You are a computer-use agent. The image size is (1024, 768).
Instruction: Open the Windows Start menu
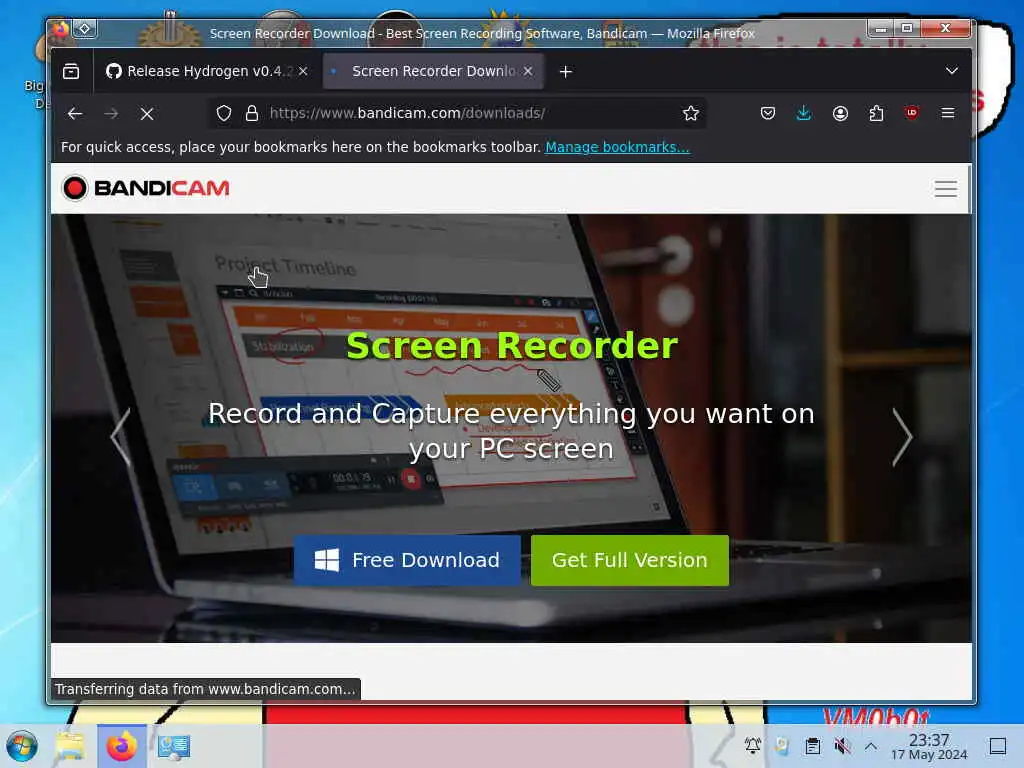point(22,746)
